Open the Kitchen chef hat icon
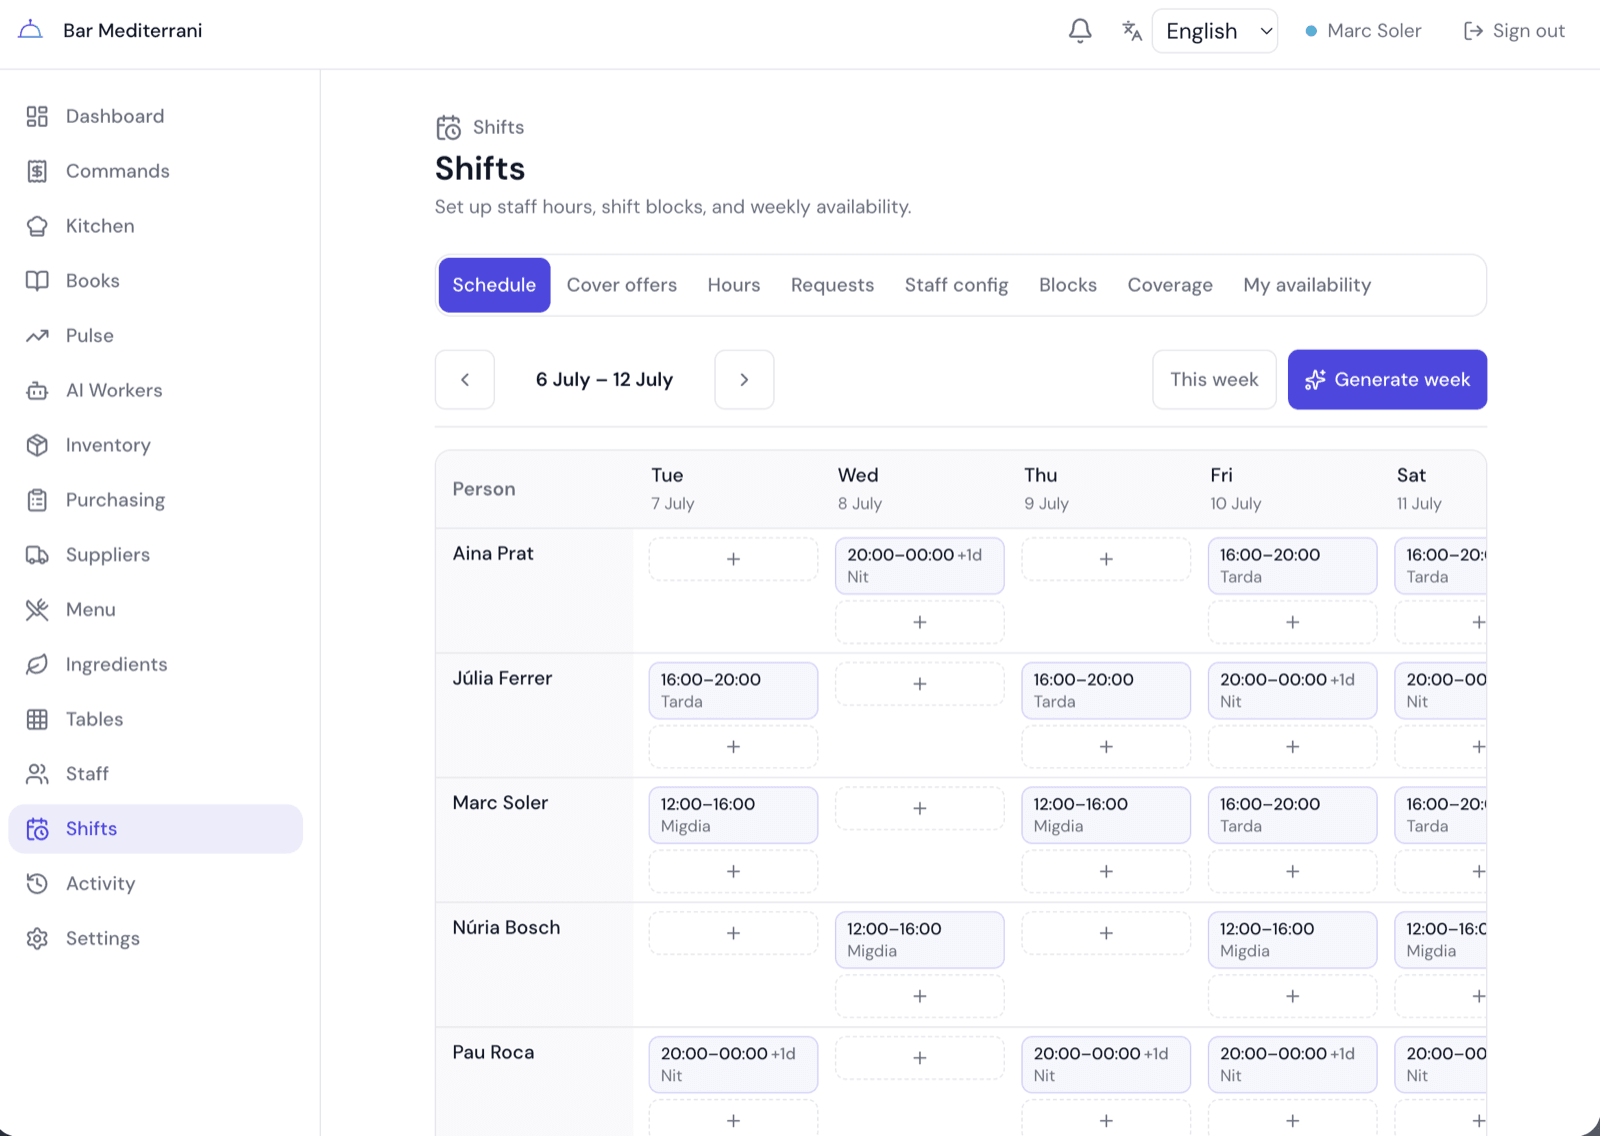Image resolution: width=1600 pixels, height=1136 pixels. click(x=37, y=226)
